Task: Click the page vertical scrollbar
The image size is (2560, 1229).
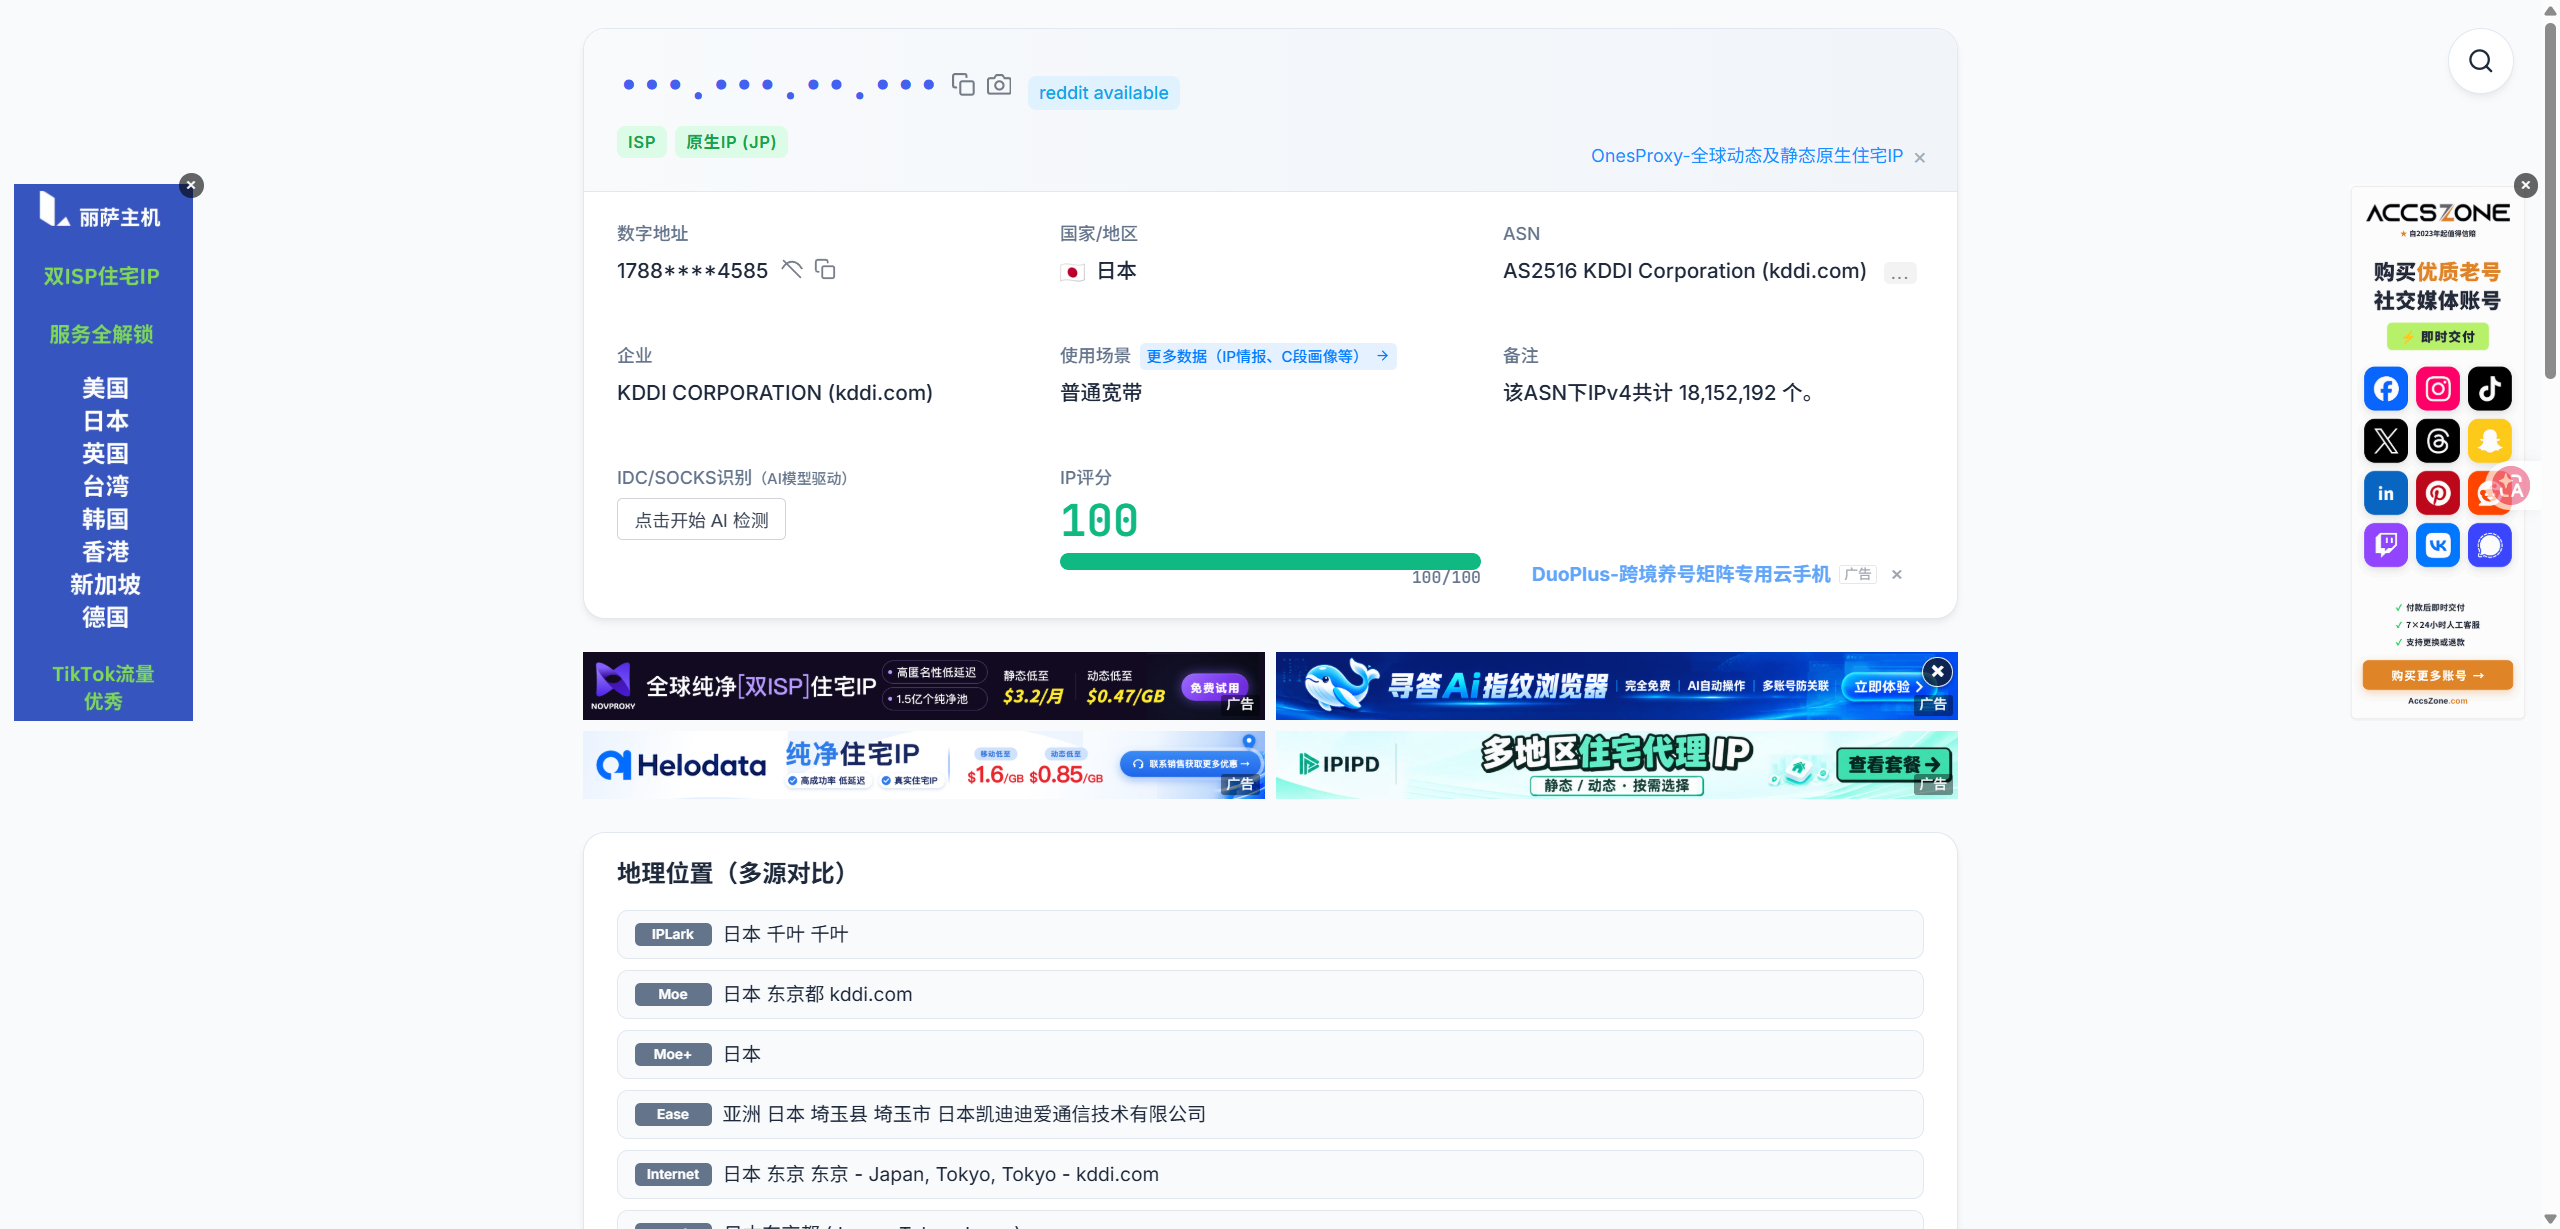Action: (x=2550, y=200)
